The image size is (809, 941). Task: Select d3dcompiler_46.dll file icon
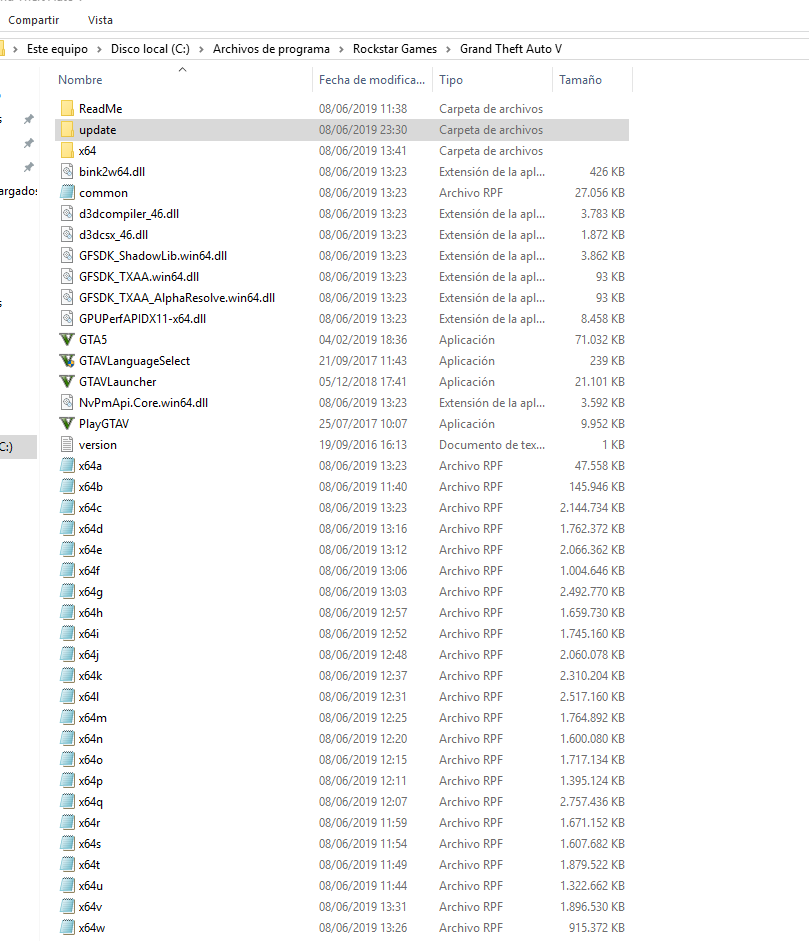coord(67,214)
